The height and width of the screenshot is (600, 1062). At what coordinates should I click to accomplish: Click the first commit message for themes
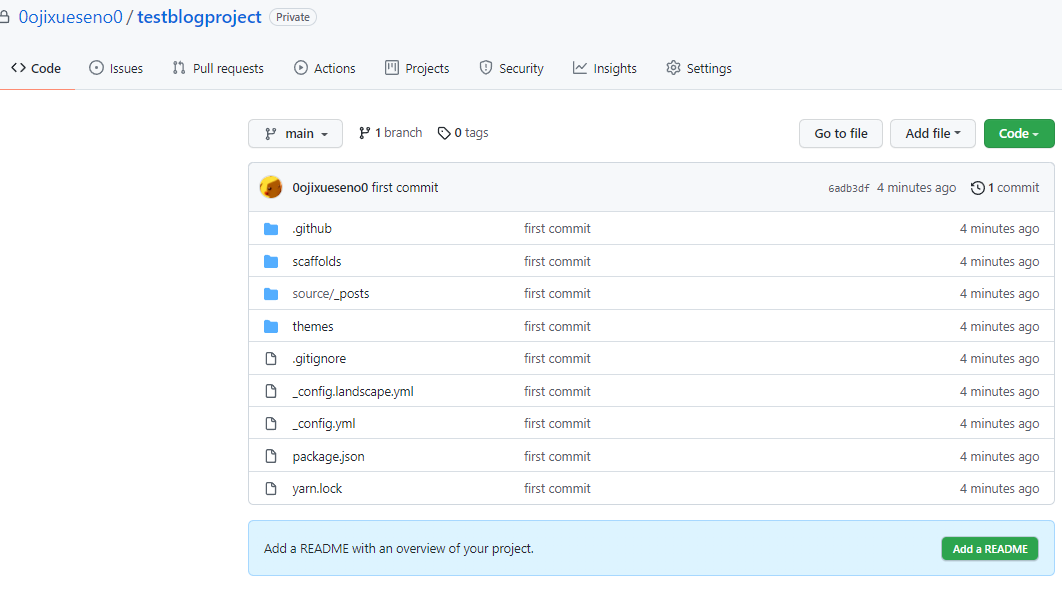point(557,326)
